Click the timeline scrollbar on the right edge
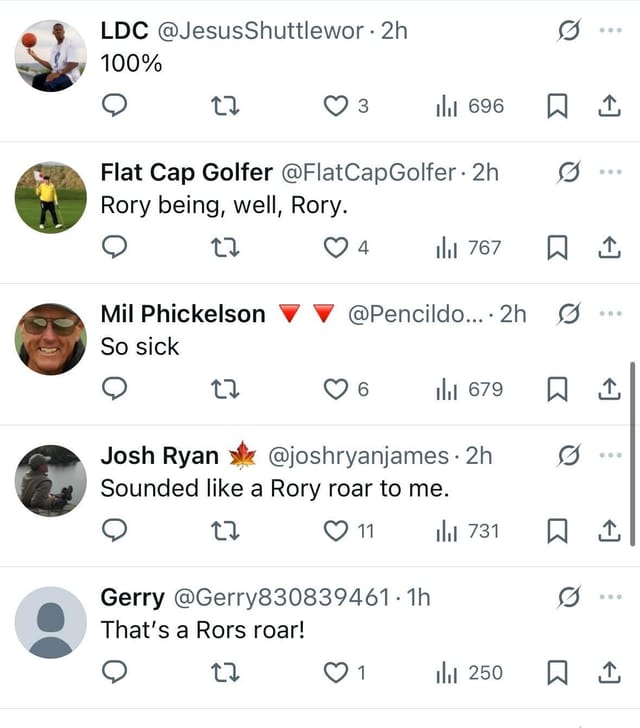Screen dimensions: 640x728 pos(632,455)
